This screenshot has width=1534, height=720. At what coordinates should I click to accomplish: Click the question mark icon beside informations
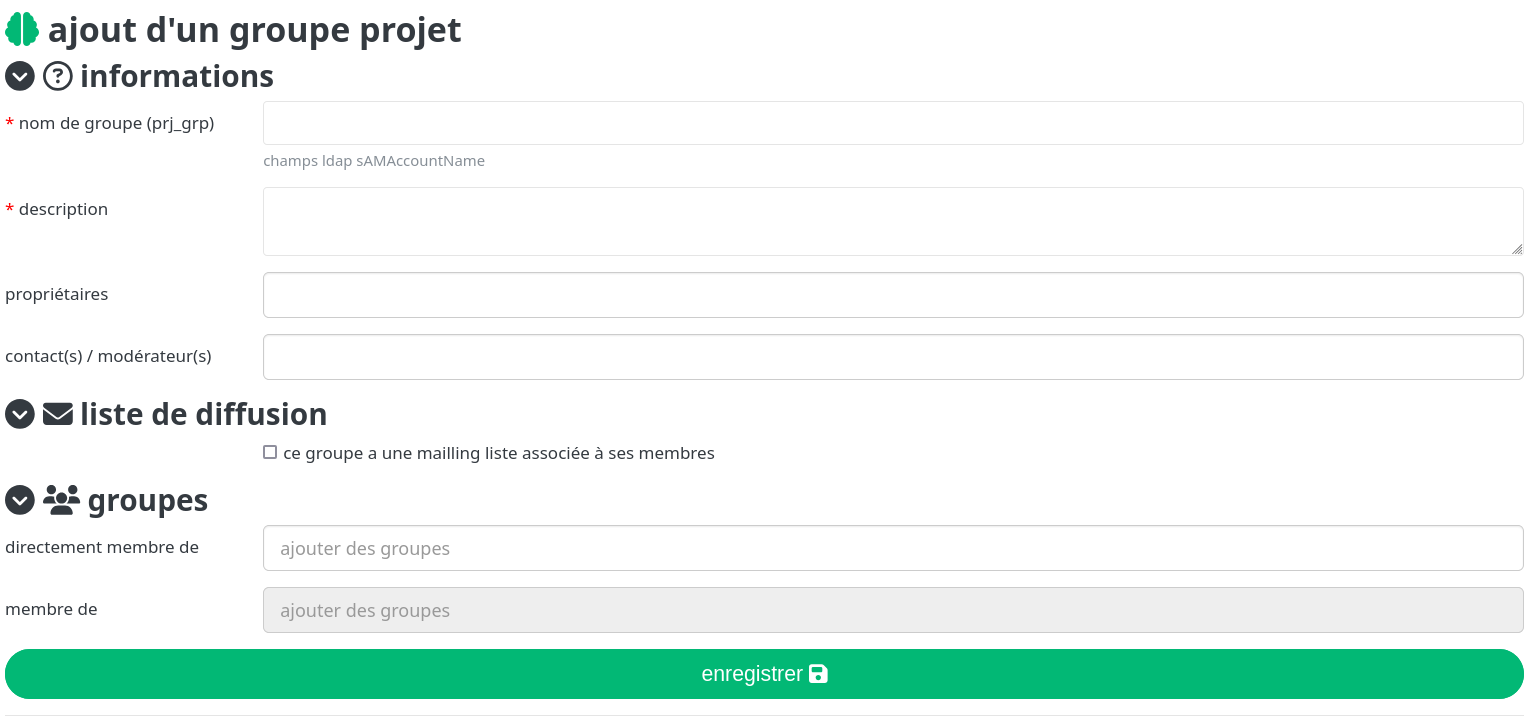(x=58, y=76)
